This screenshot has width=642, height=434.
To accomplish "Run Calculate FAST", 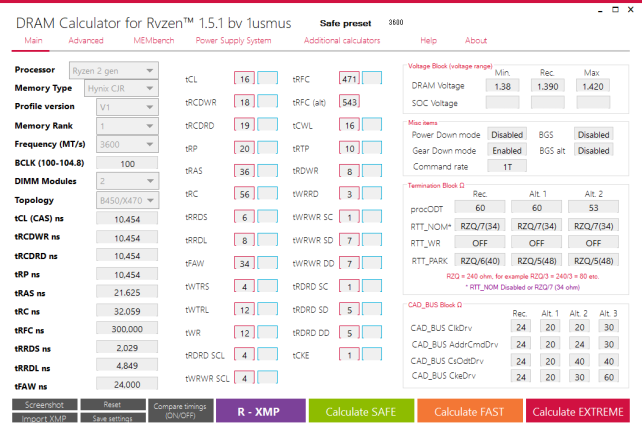I will (x=468, y=412).
